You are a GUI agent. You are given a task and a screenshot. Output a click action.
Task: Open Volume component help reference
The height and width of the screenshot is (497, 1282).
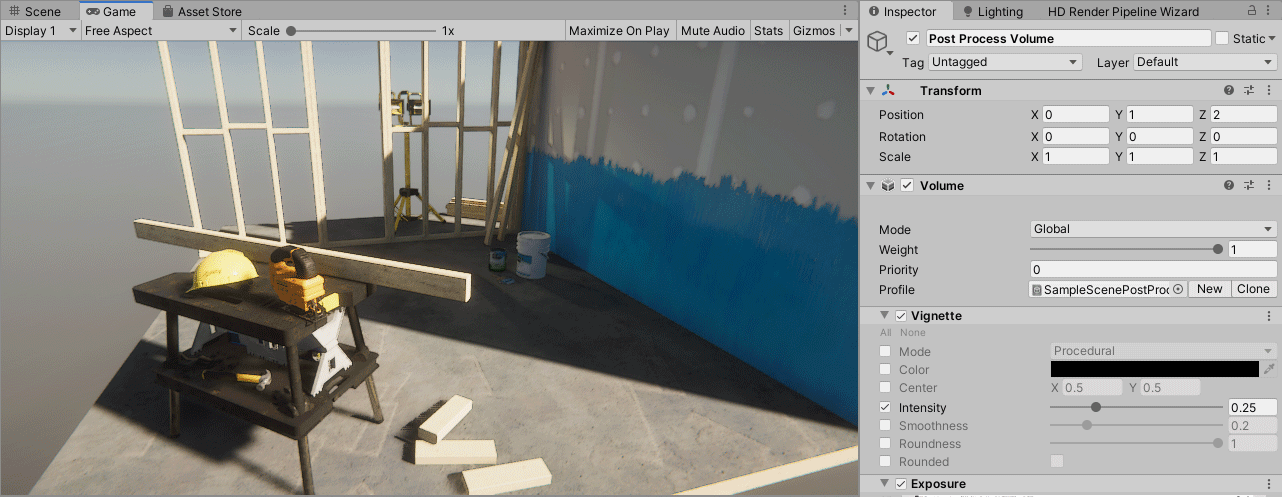[x=1229, y=185]
